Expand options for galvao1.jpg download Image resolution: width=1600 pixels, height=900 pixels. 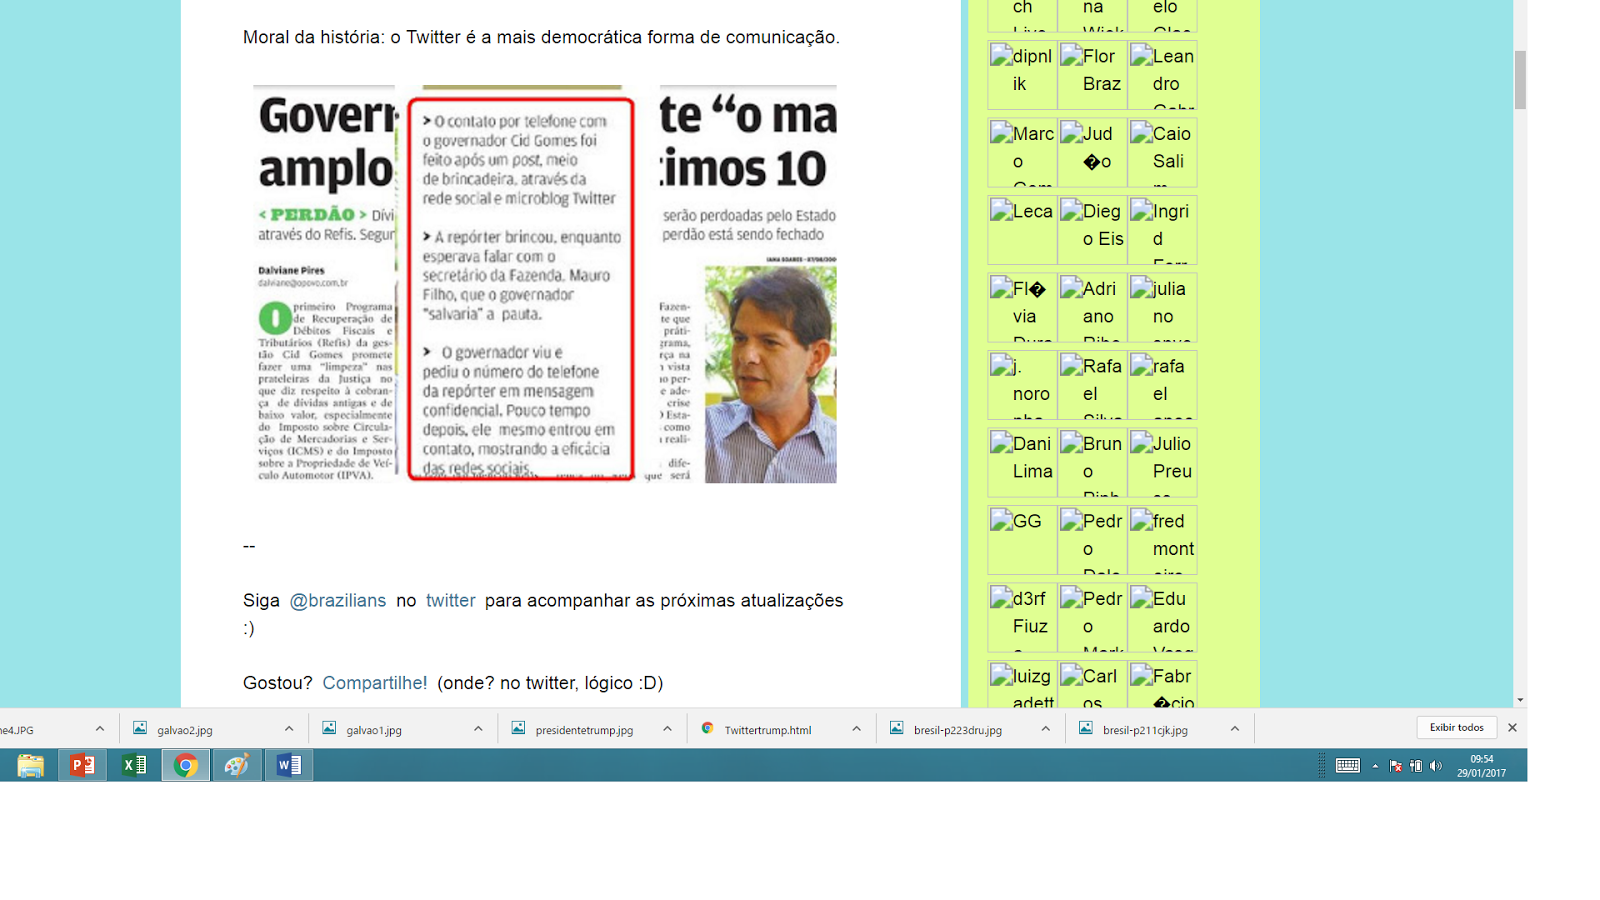(478, 729)
